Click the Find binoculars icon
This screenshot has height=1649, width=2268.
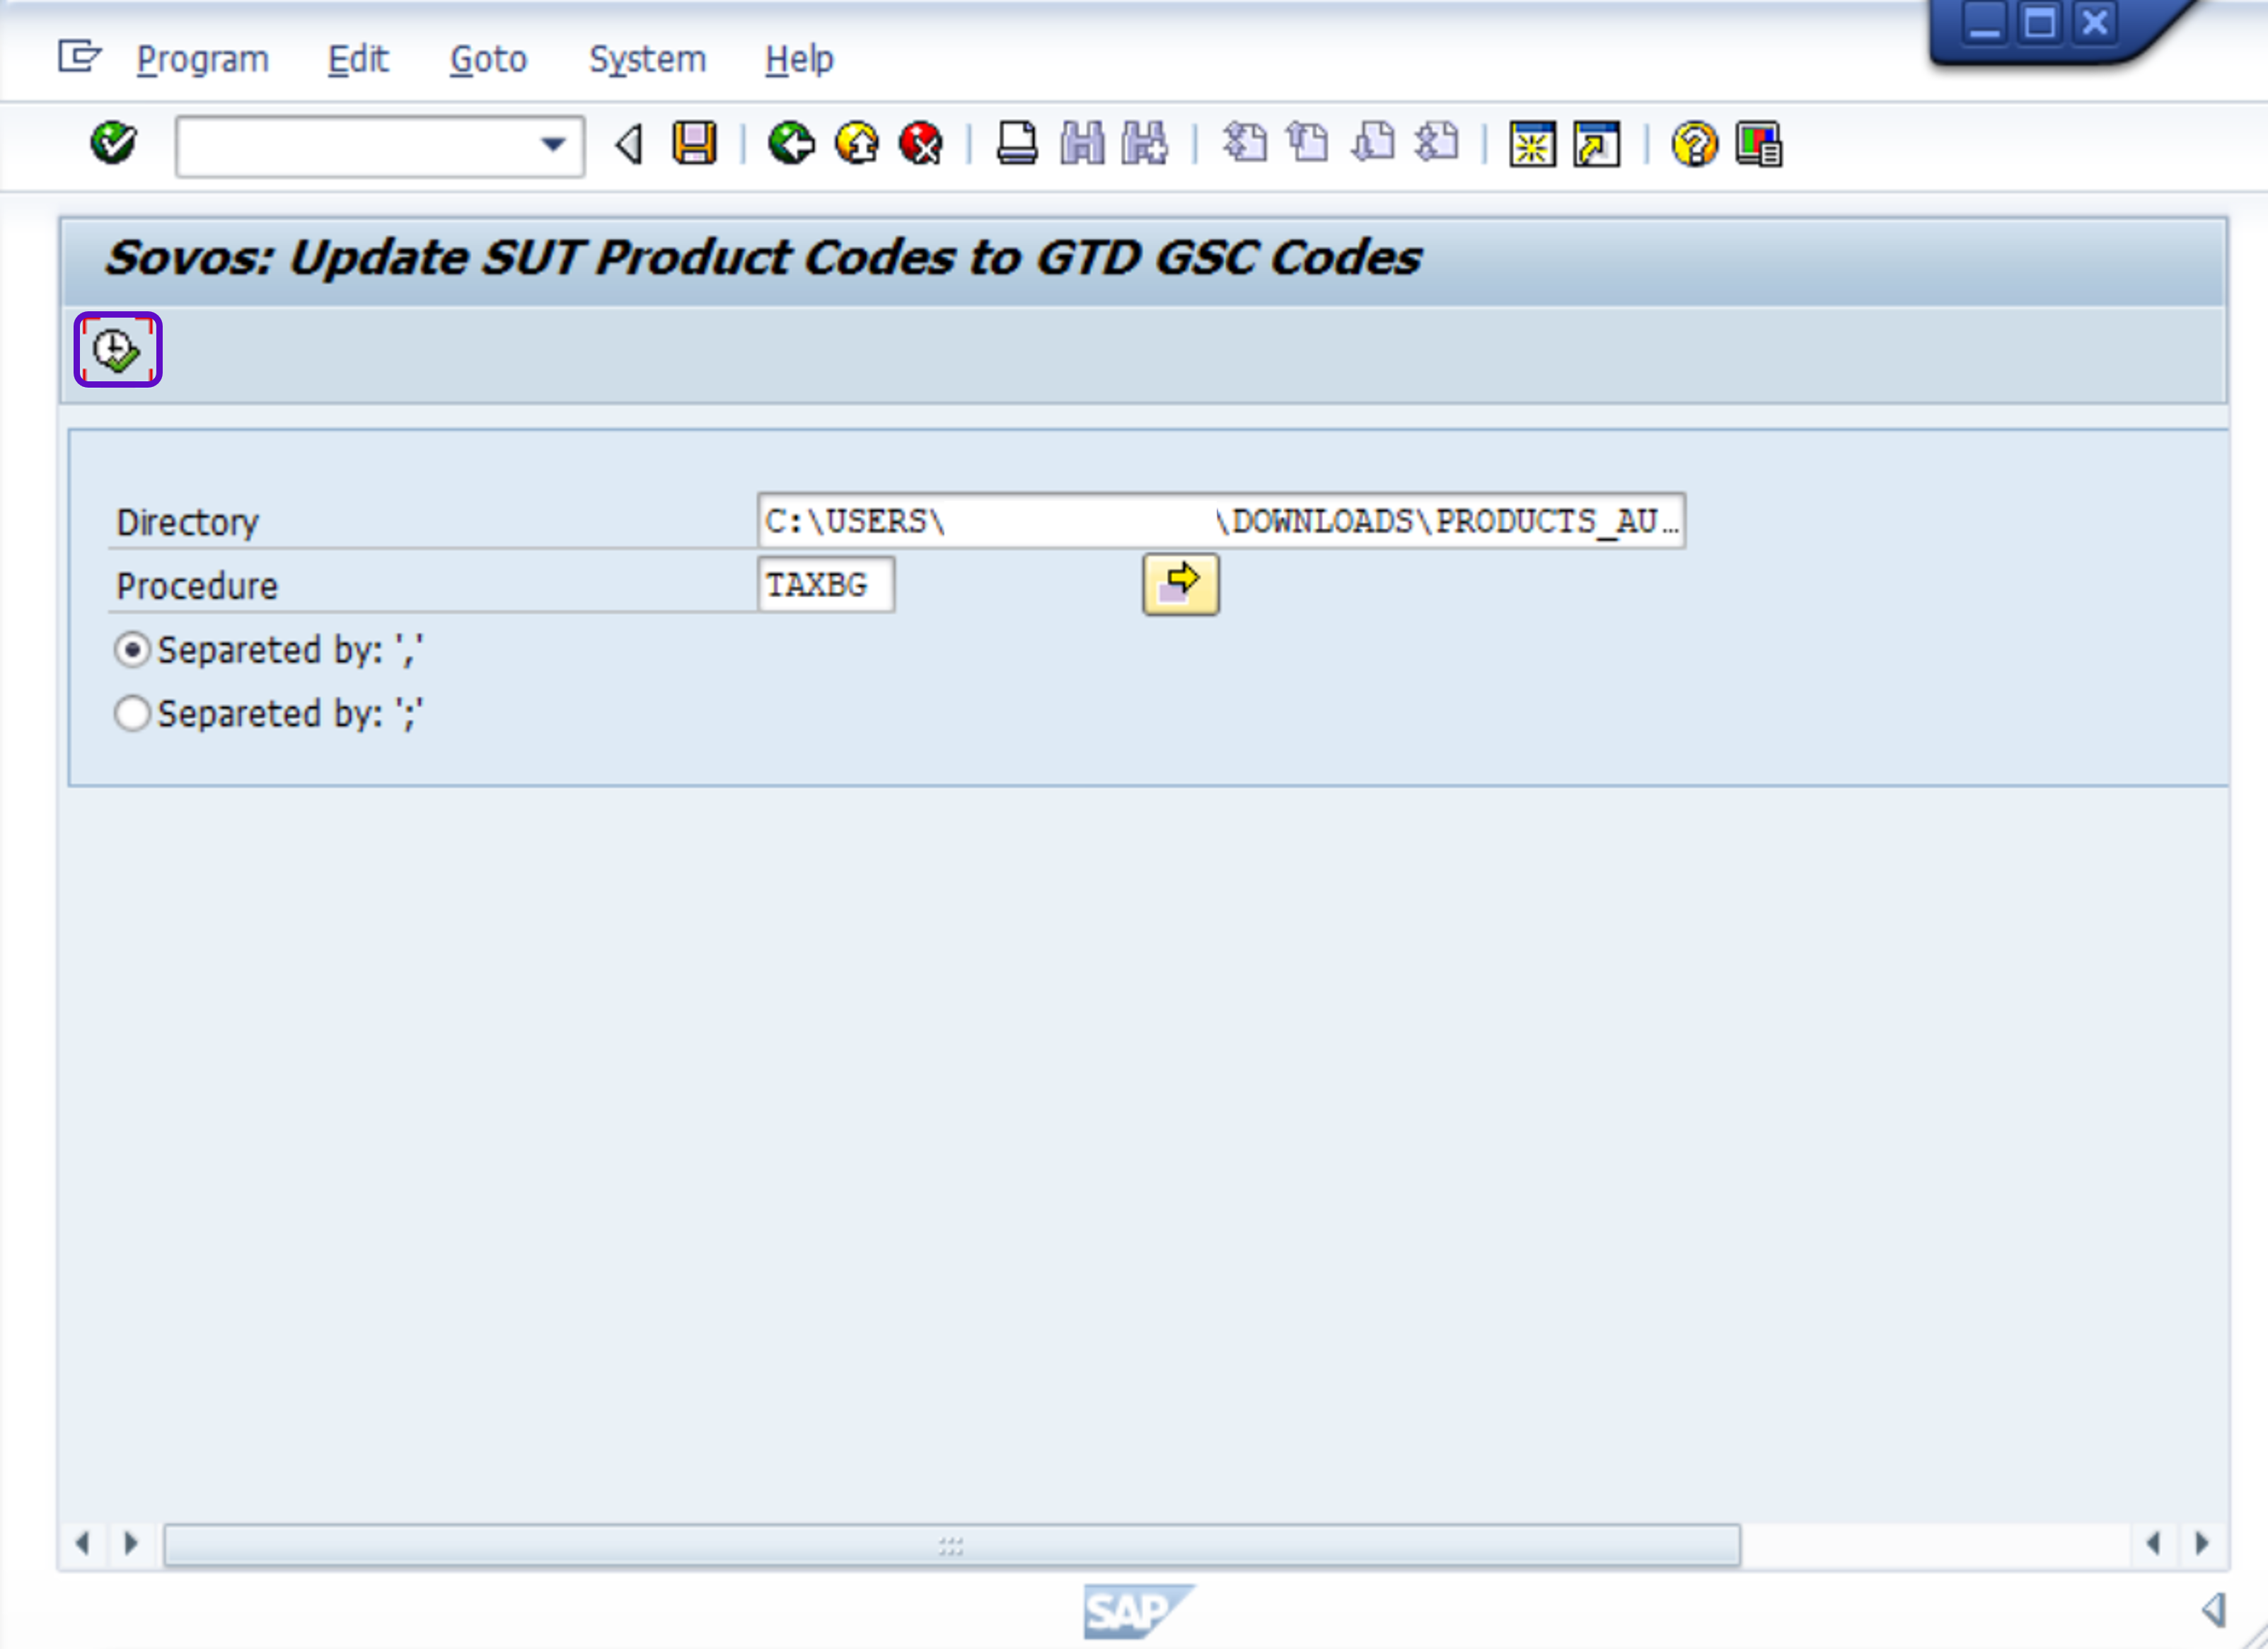pos(1082,143)
